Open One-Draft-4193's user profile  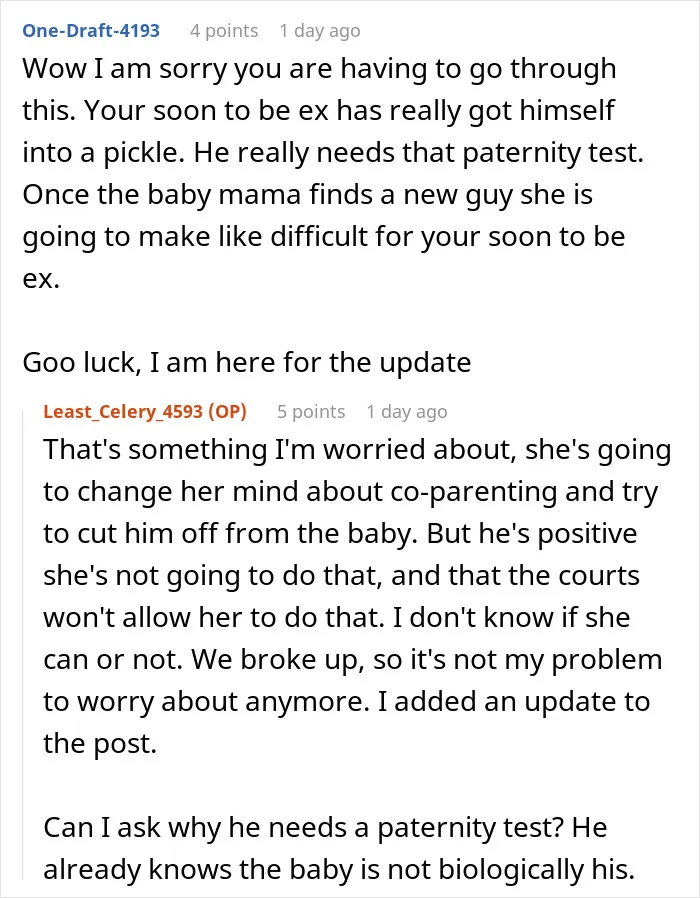(91, 30)
